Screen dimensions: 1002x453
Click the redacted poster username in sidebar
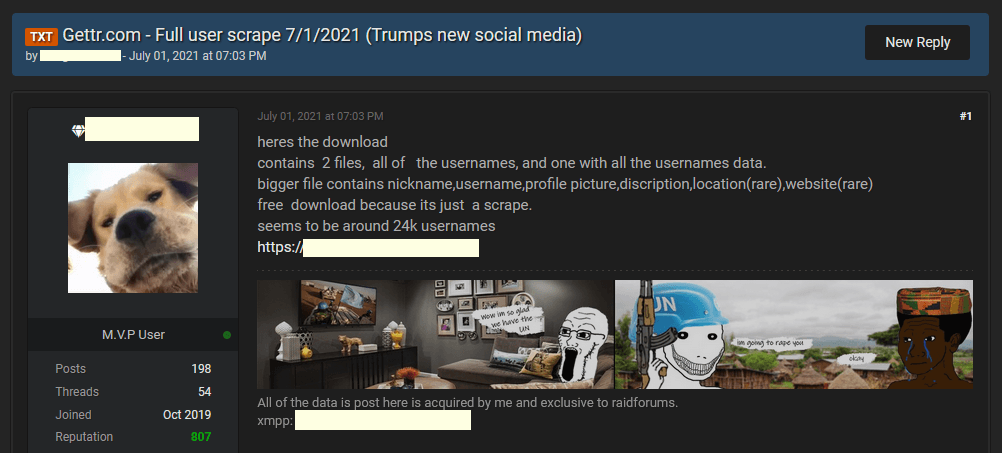(142, 129)
